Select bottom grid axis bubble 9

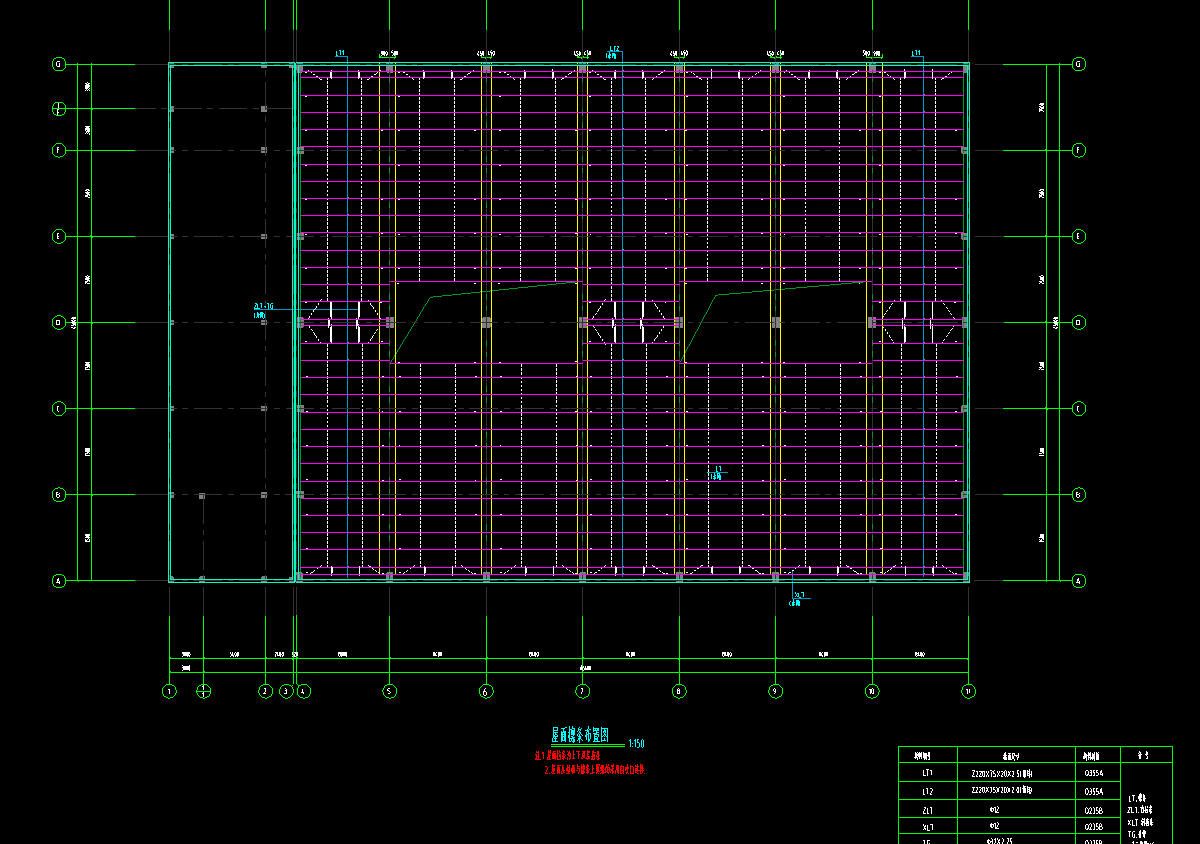775,691
